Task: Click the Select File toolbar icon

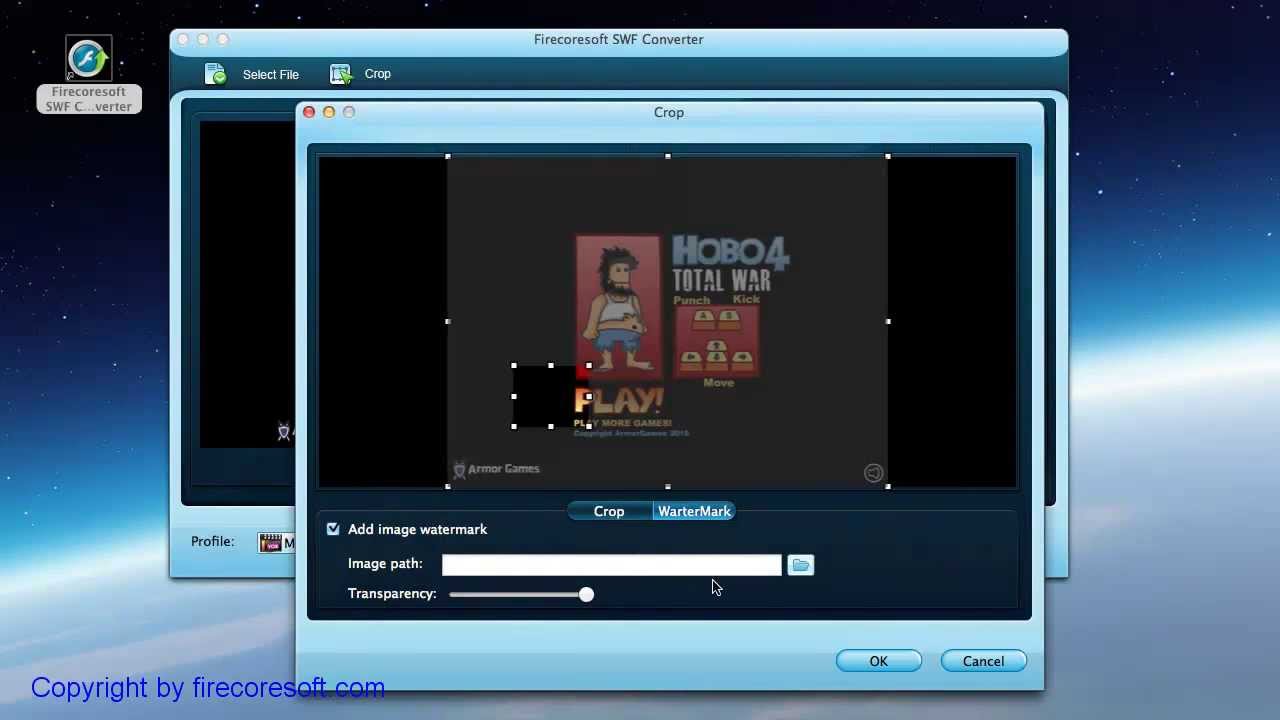Action: click(216, 74)
